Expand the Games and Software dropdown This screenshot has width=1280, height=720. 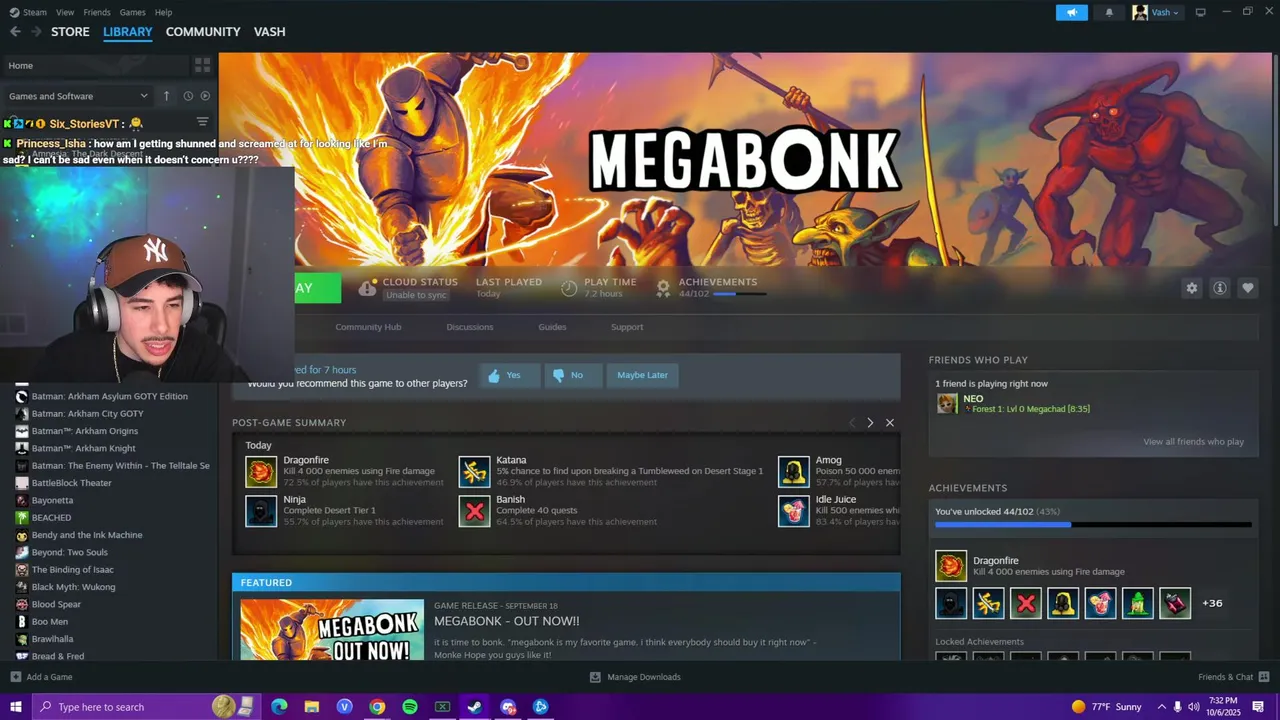coord(78,96)
